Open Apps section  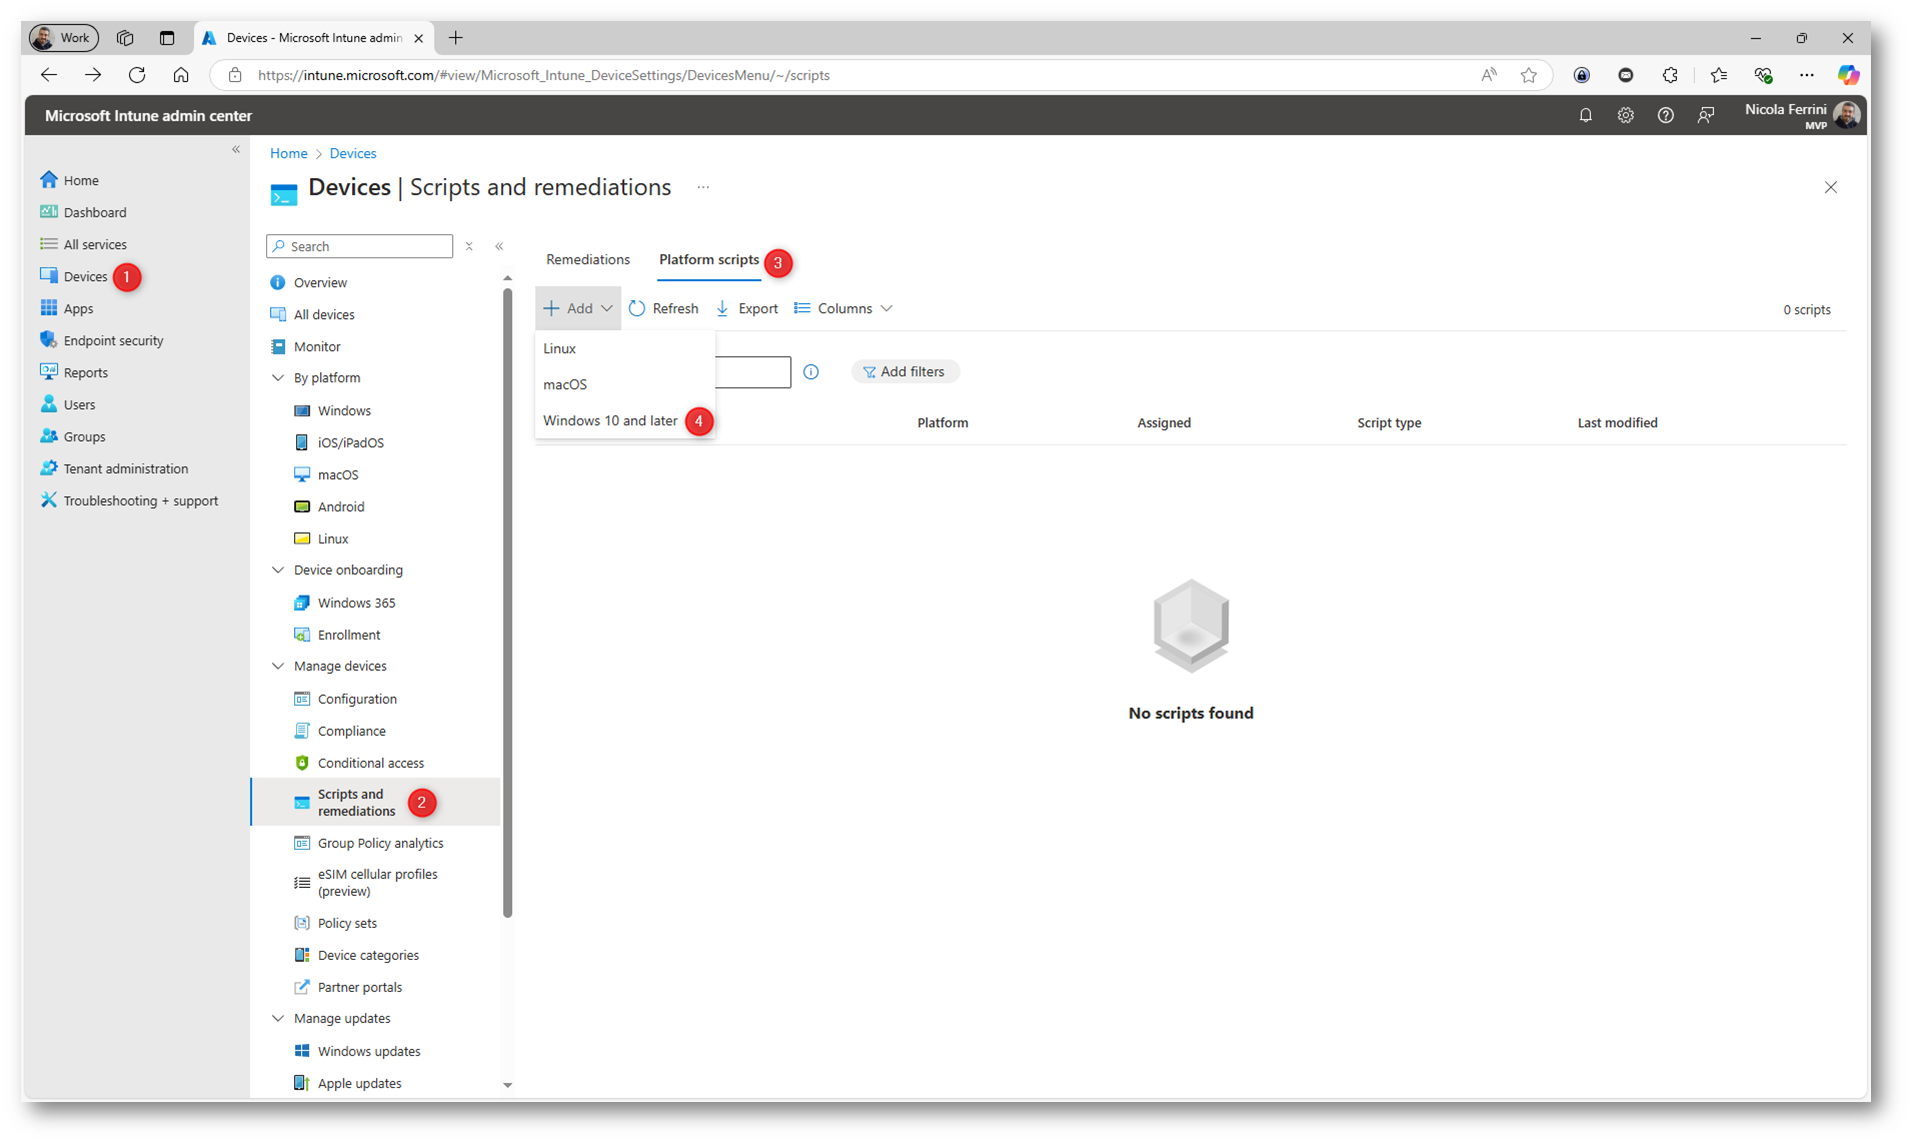click(67, 309)
